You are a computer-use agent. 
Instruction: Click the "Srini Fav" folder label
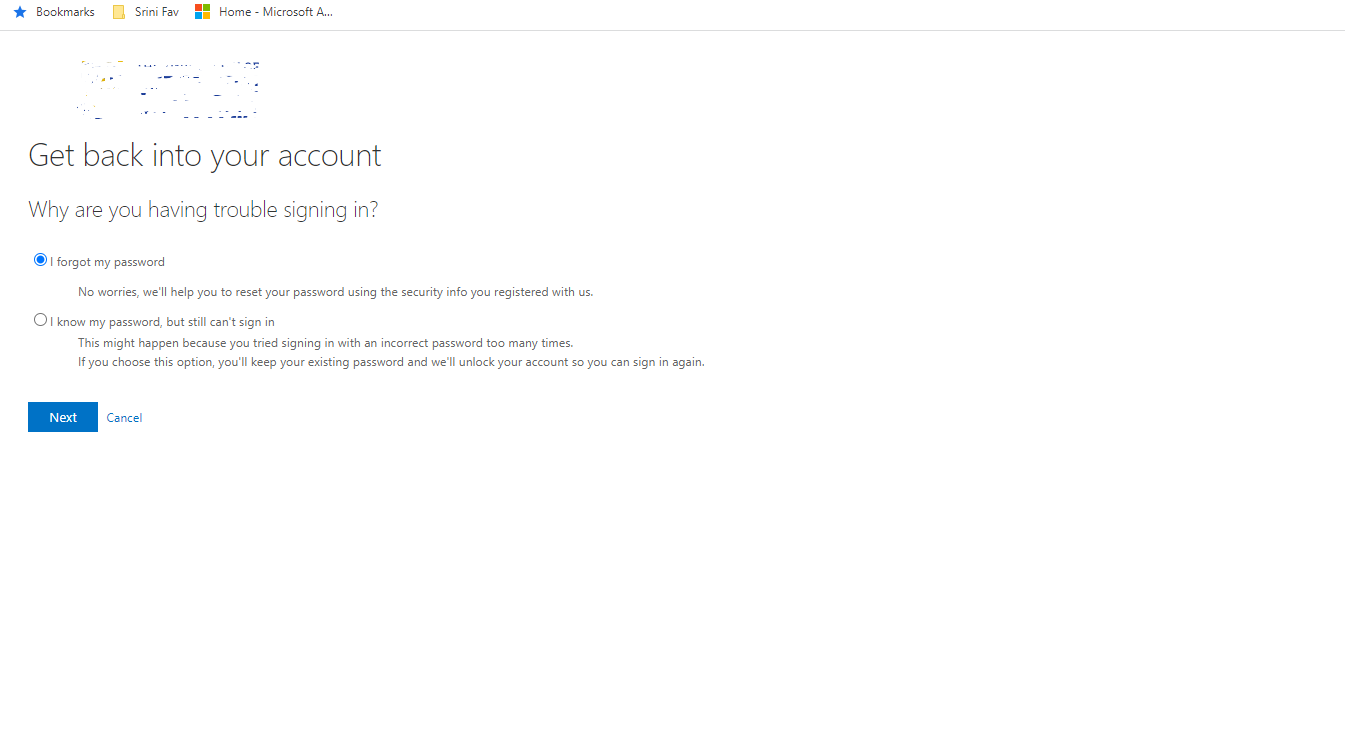155,11
